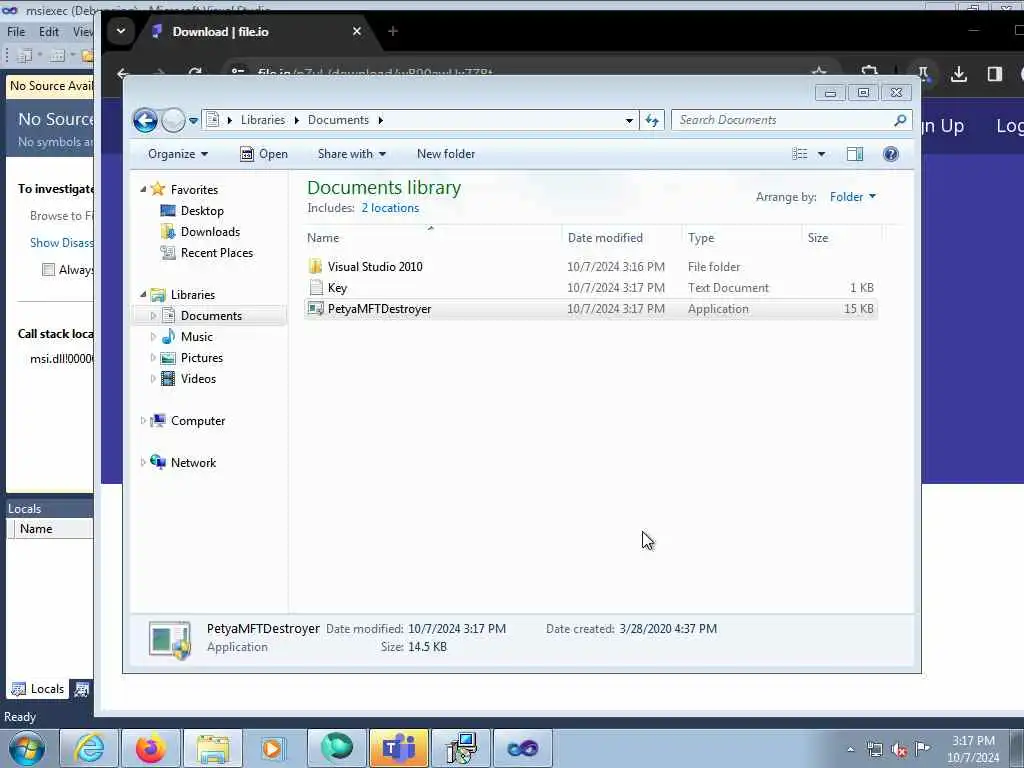Click the Show Disassembly link in Visual Studio
This screenshot has width=1024, height=768.
click(x=61, y=243)
